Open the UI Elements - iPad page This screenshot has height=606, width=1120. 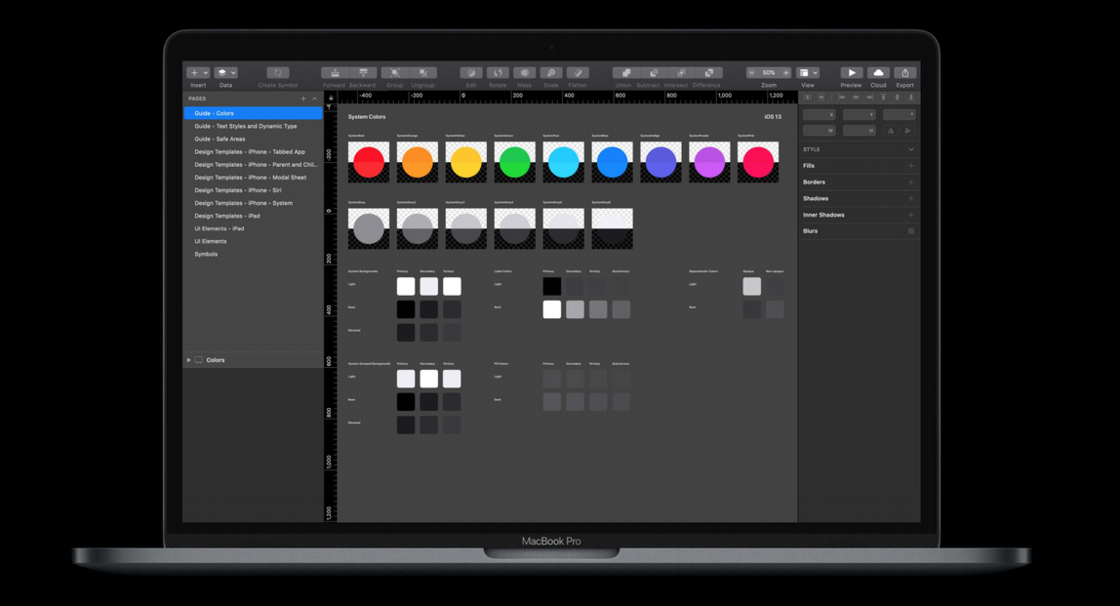point(253,229)
